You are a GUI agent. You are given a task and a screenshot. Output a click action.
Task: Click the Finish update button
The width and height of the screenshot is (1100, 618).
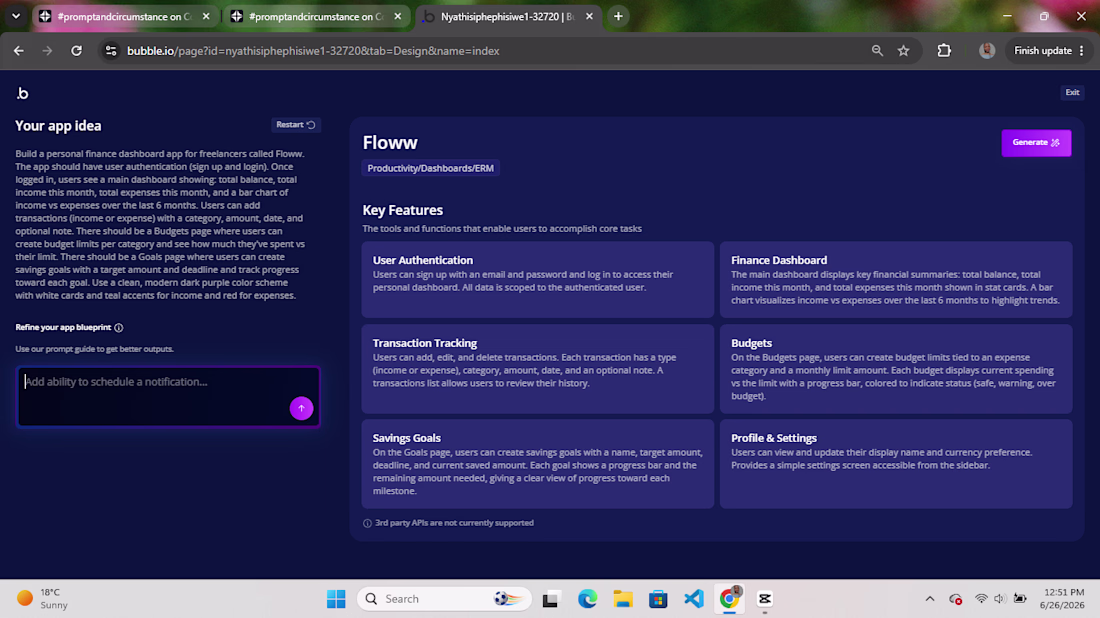(x=1048, y=51)
